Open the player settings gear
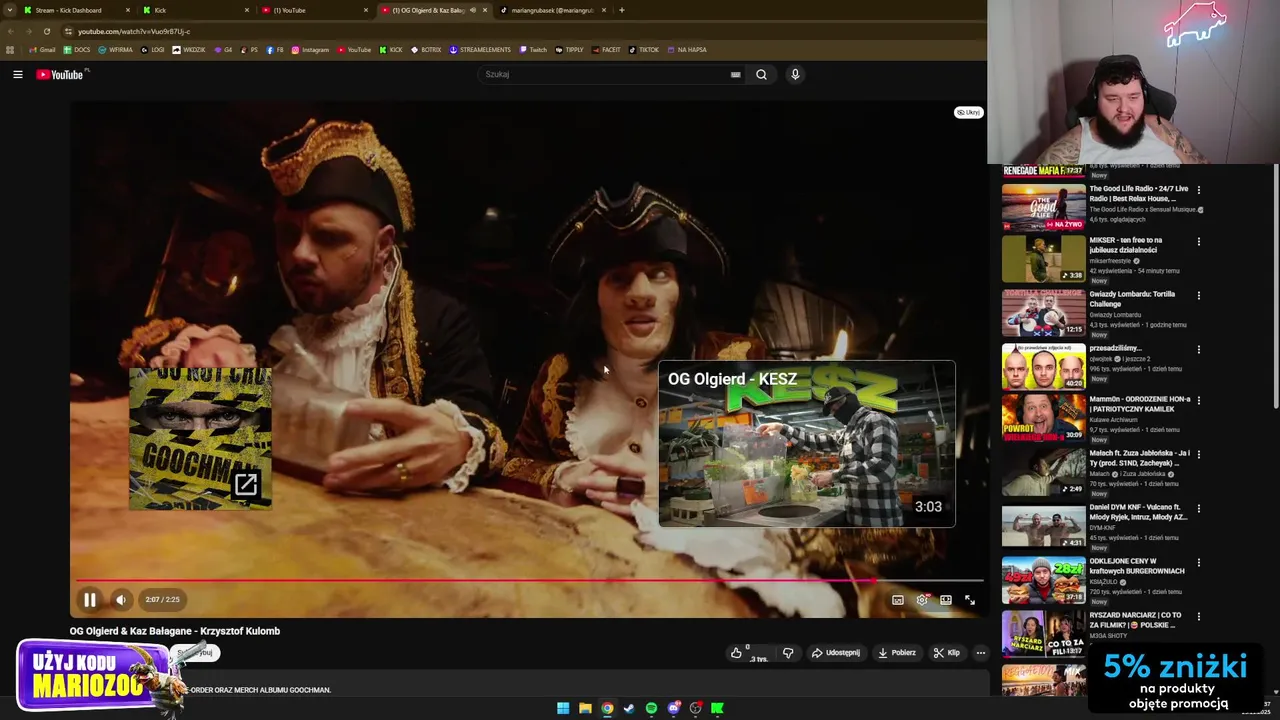Viewport: 1280px width, 720px height. click(922, 600)
